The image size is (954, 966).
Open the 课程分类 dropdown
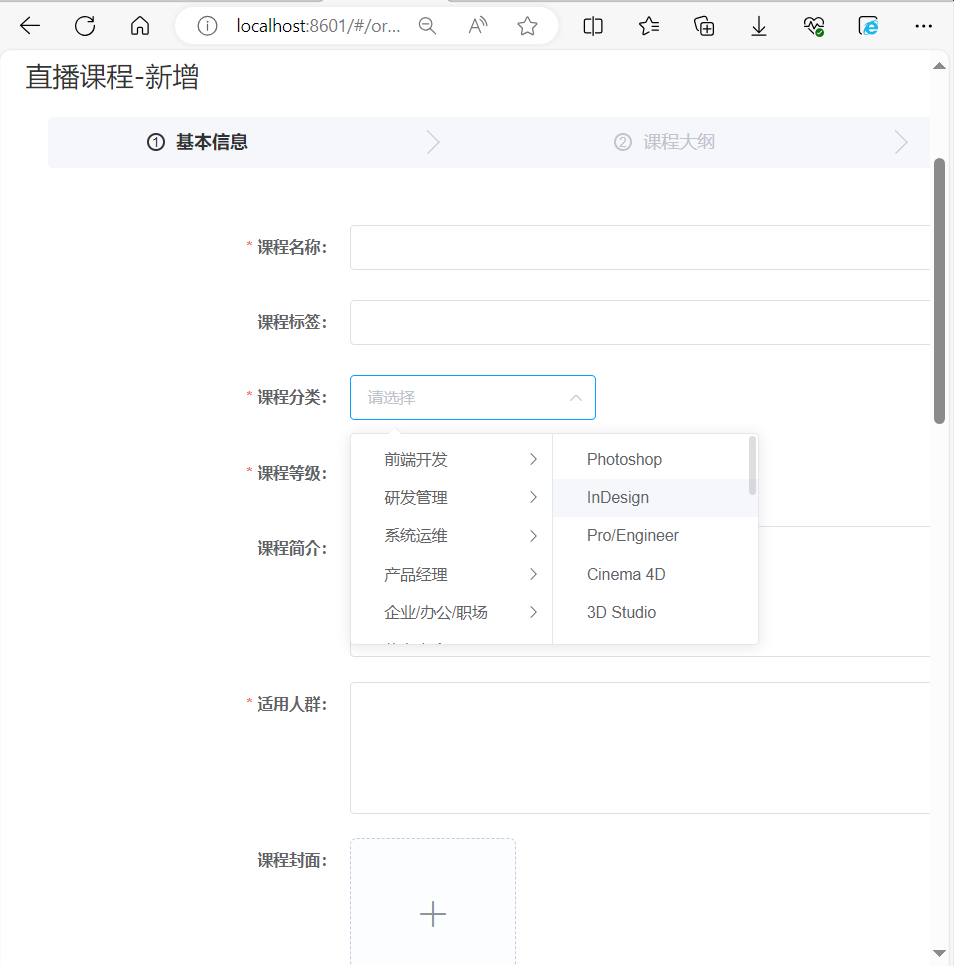(472, 397)
